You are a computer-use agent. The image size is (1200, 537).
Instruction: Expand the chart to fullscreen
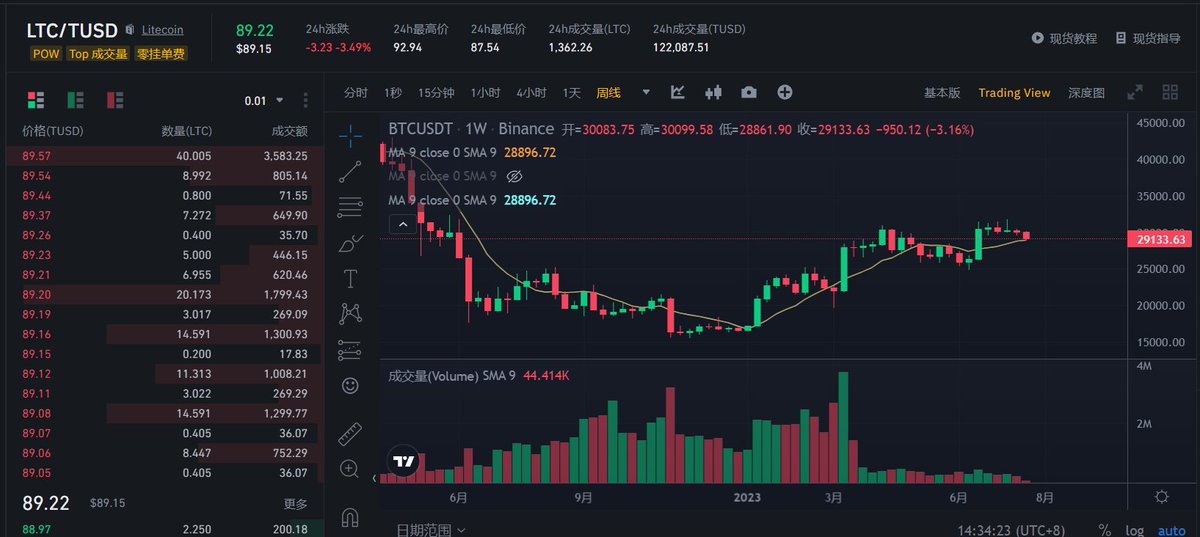point(1134,92)
